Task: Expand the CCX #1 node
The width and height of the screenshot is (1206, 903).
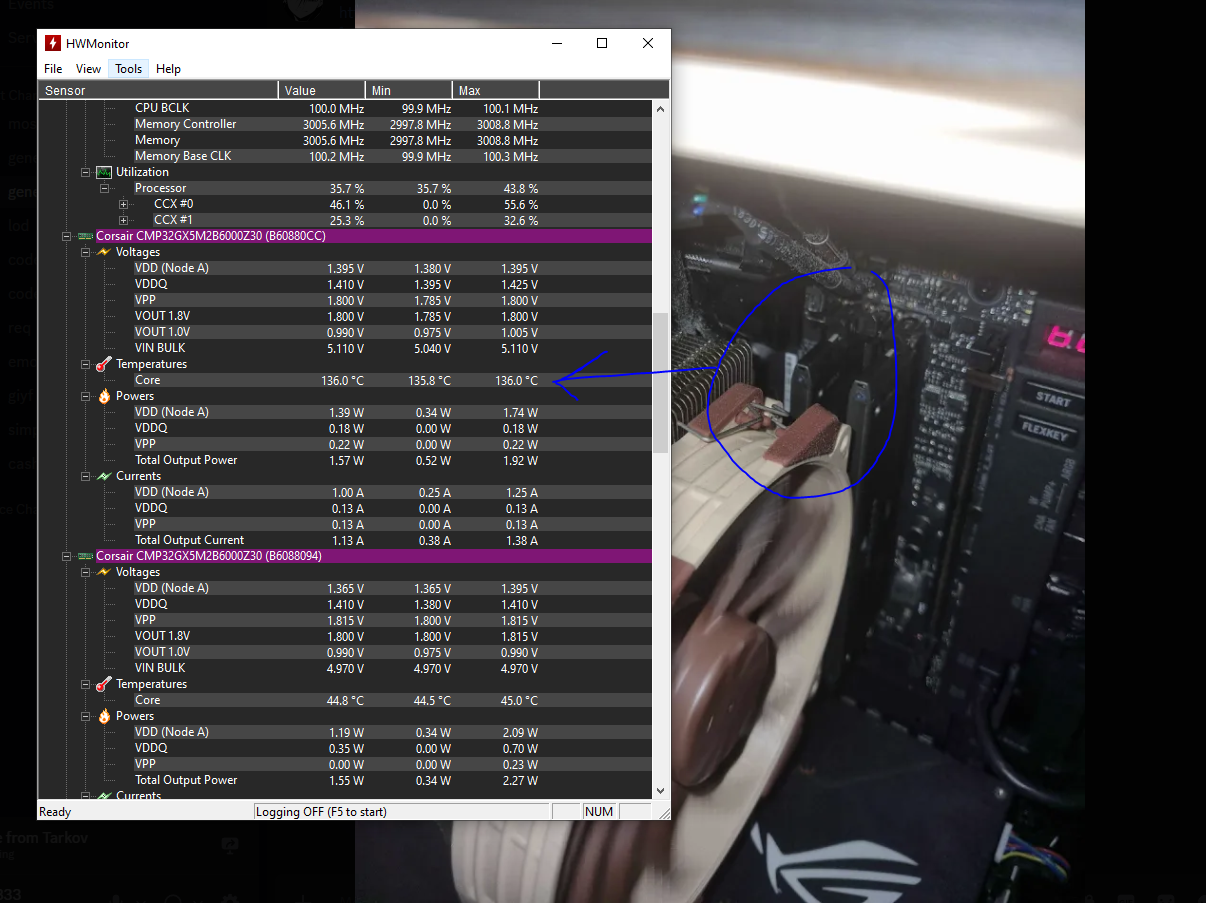Action: (124, 220)
